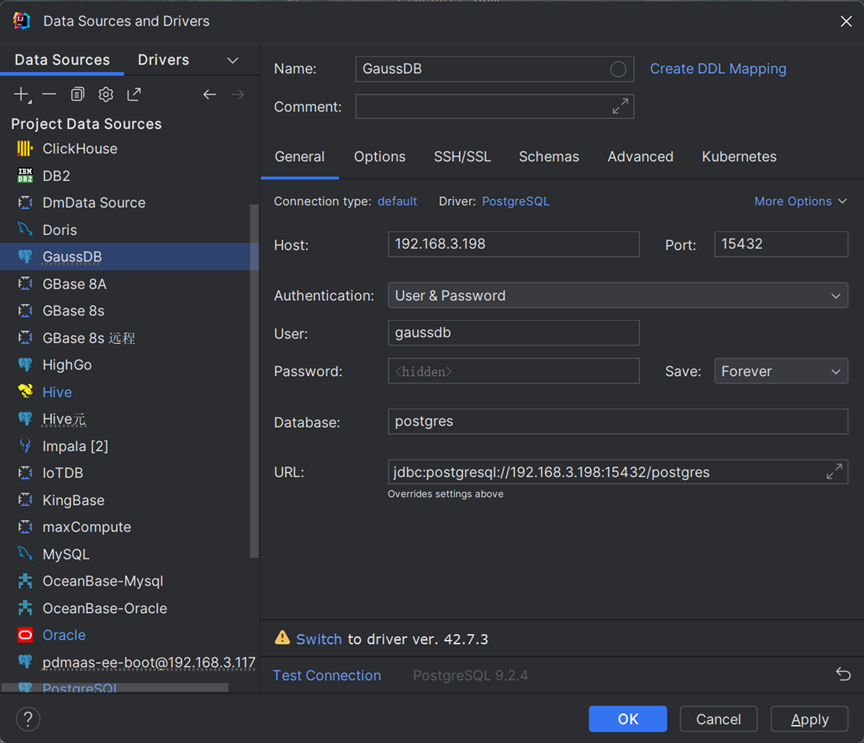The image size is (864, 743).
Task: Open the Authentication dropdown
Action: (617, 296)
